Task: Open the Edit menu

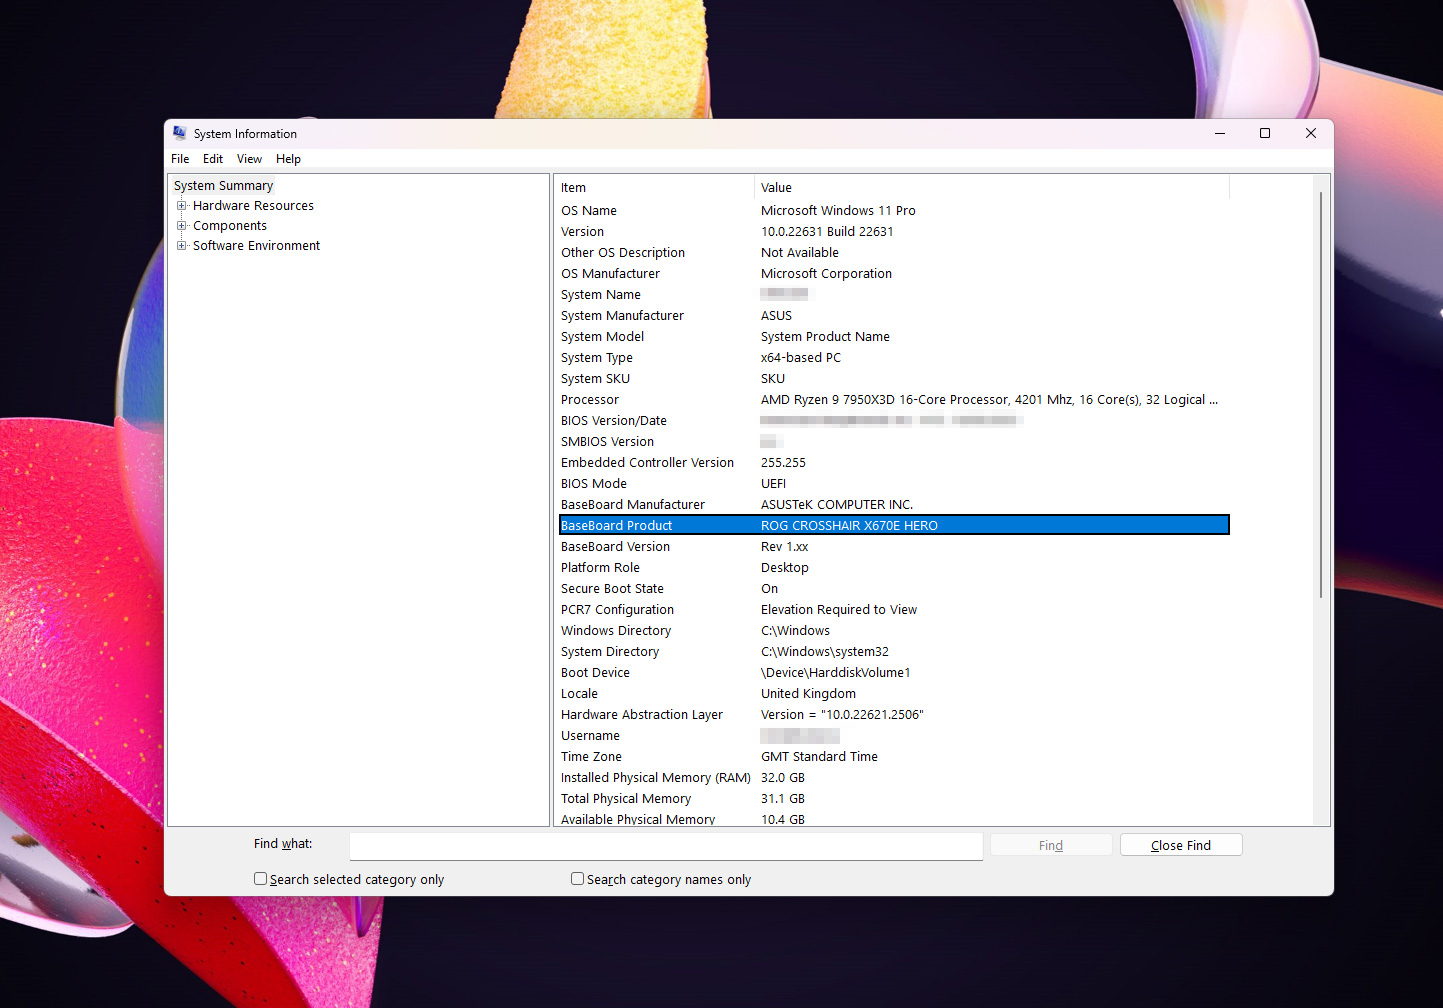Action: coord(213,159)
